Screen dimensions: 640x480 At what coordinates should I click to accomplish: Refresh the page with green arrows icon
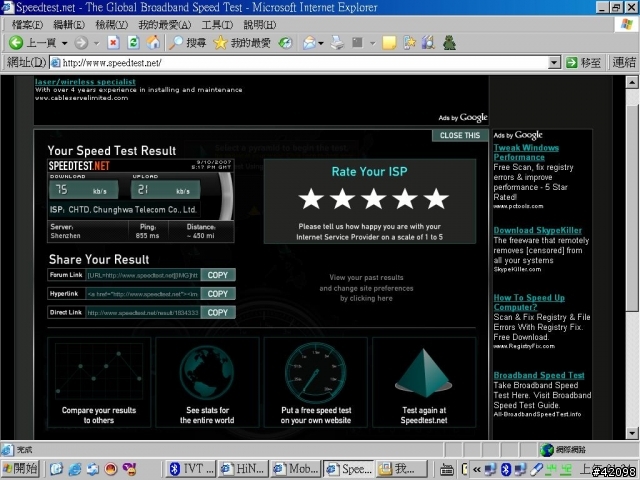click(x=133, y=42)
